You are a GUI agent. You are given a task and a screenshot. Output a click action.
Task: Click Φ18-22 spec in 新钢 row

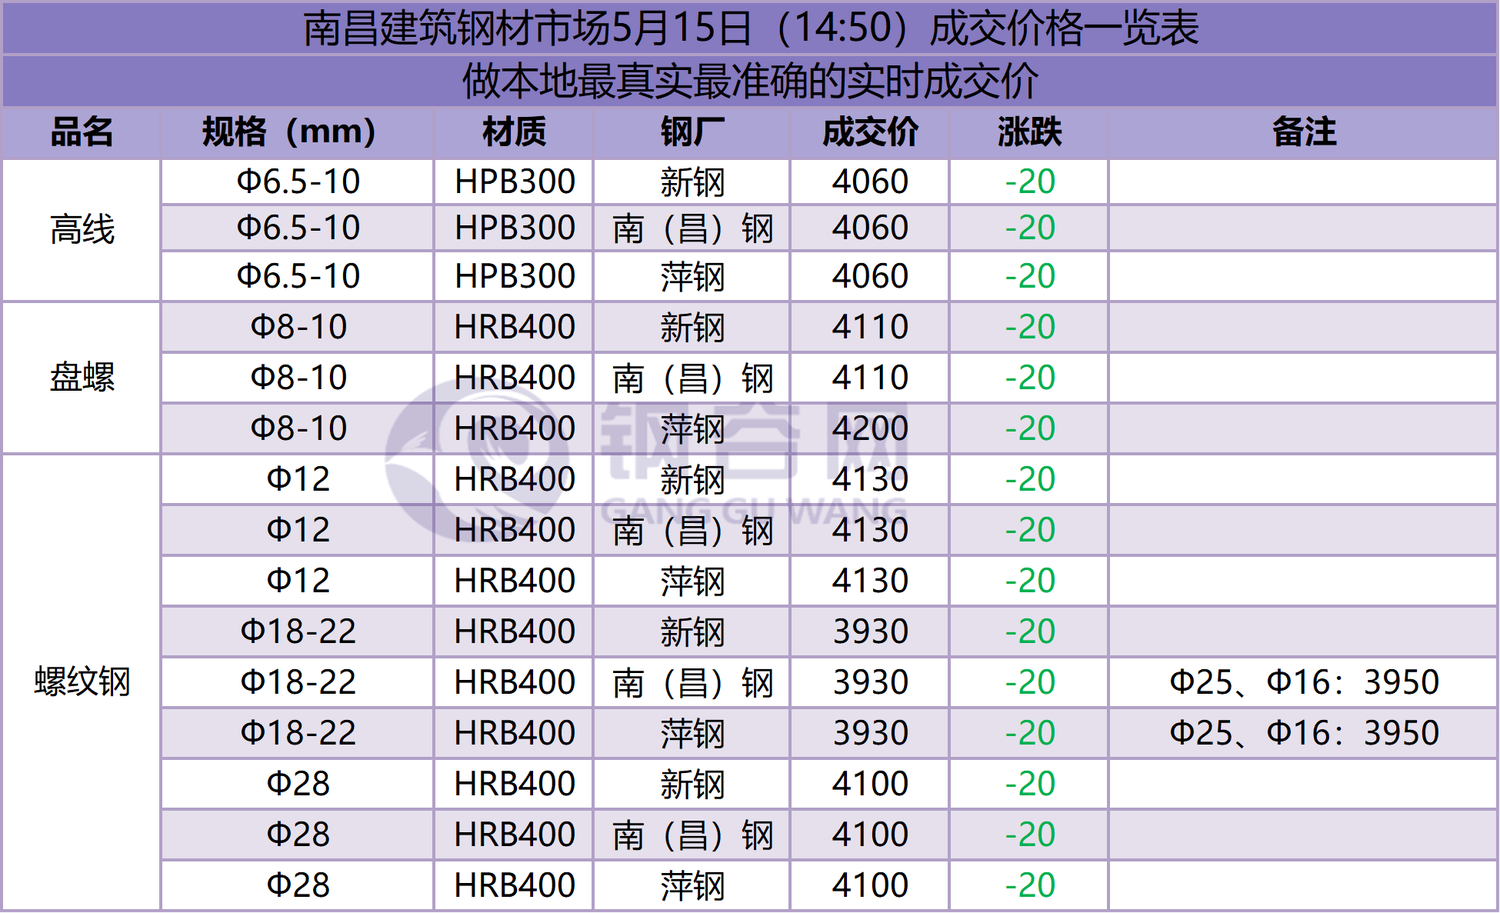[298, 632]
